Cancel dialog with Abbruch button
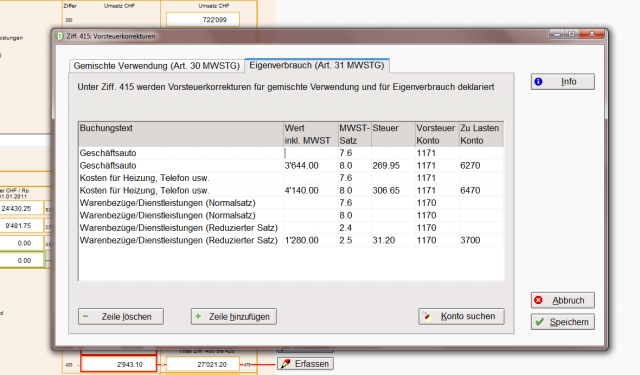The image size is (640, 375). coord(562,300)
